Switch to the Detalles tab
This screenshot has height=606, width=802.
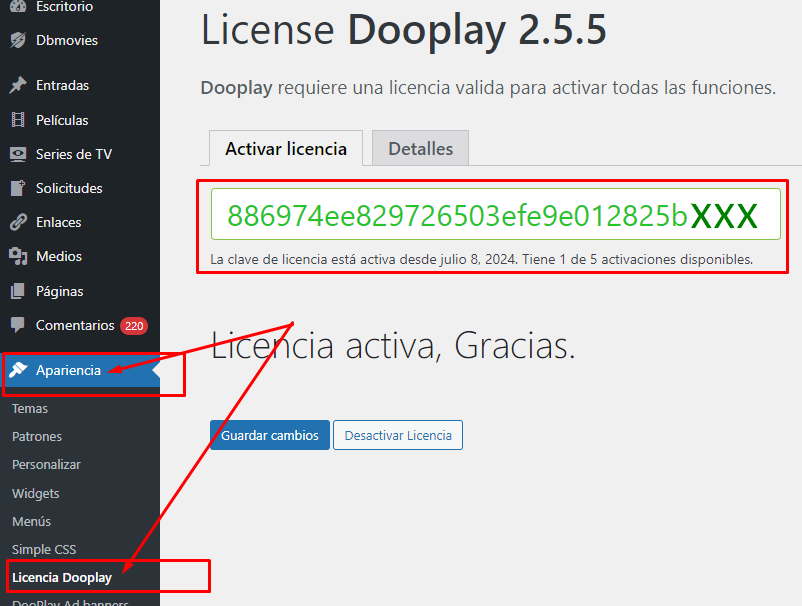[420, 148]
